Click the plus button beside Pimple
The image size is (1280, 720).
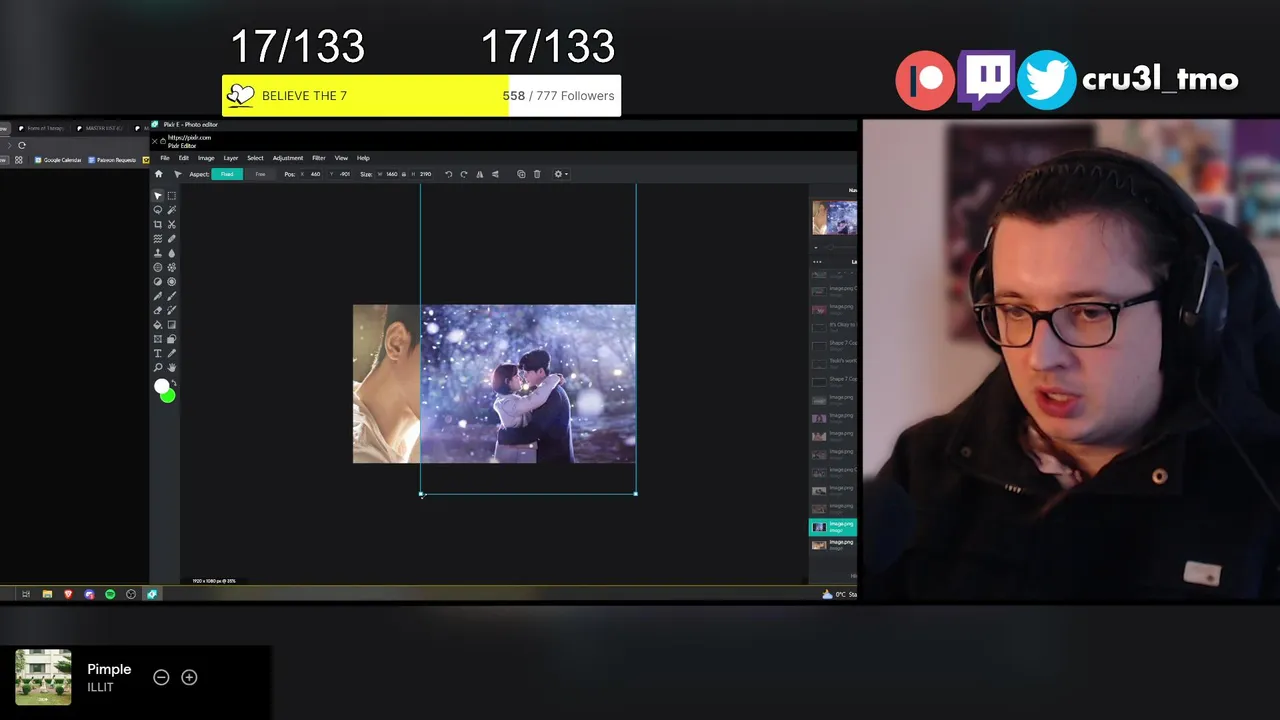pos(189,677)
